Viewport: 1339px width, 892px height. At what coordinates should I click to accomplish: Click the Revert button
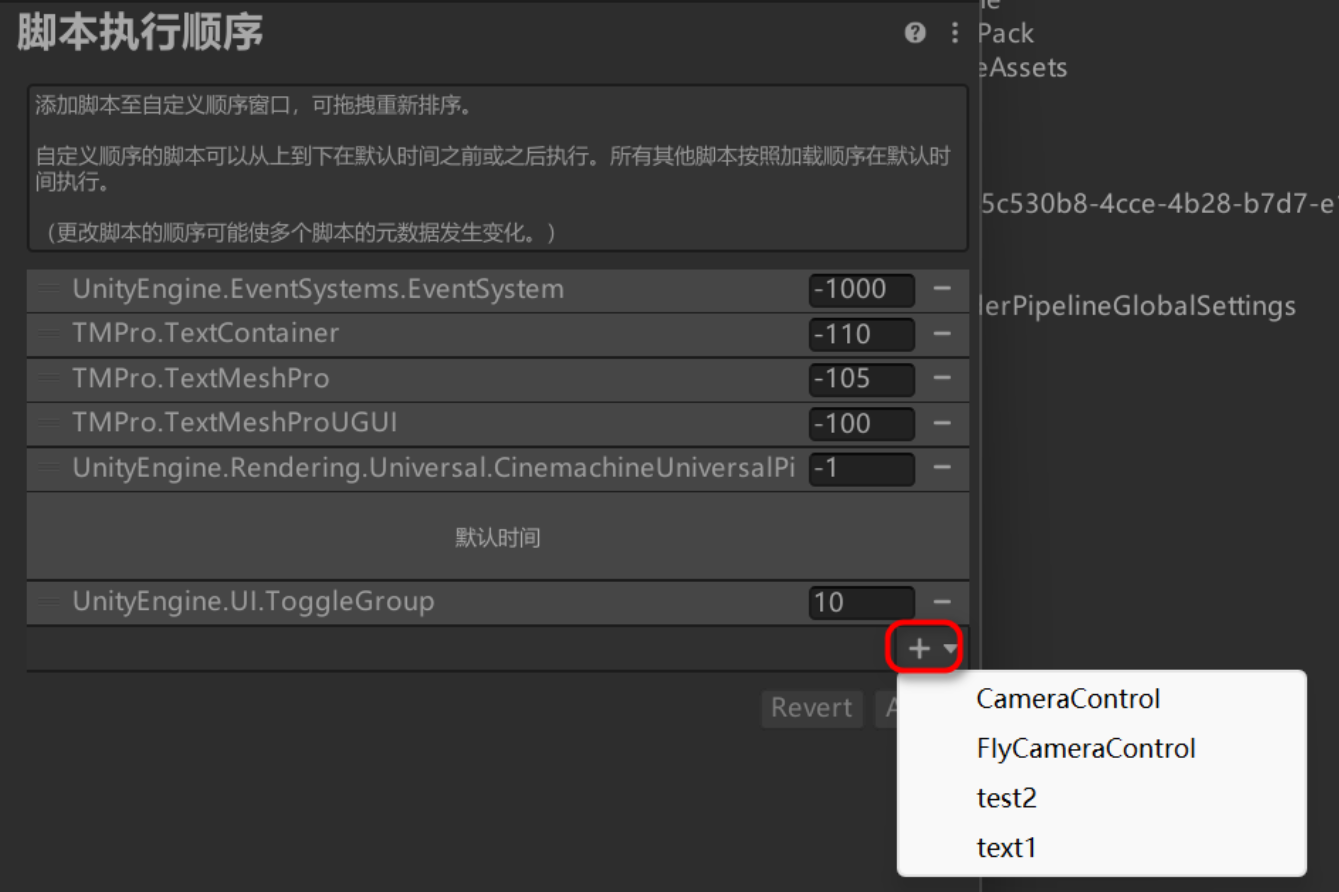811,708
